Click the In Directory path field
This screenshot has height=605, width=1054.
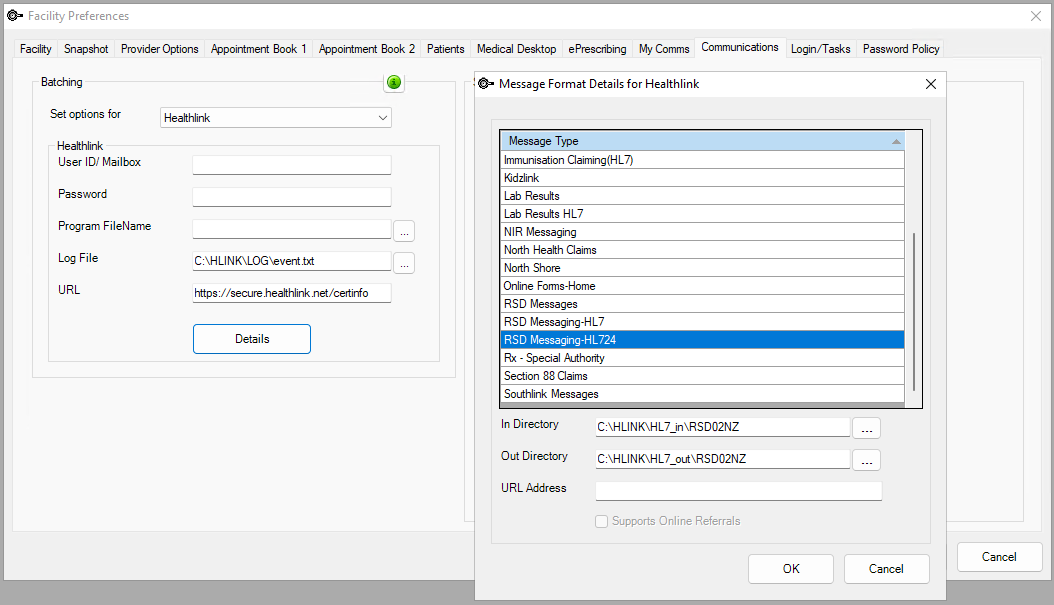pyautogui.click(x=723, y=427)
